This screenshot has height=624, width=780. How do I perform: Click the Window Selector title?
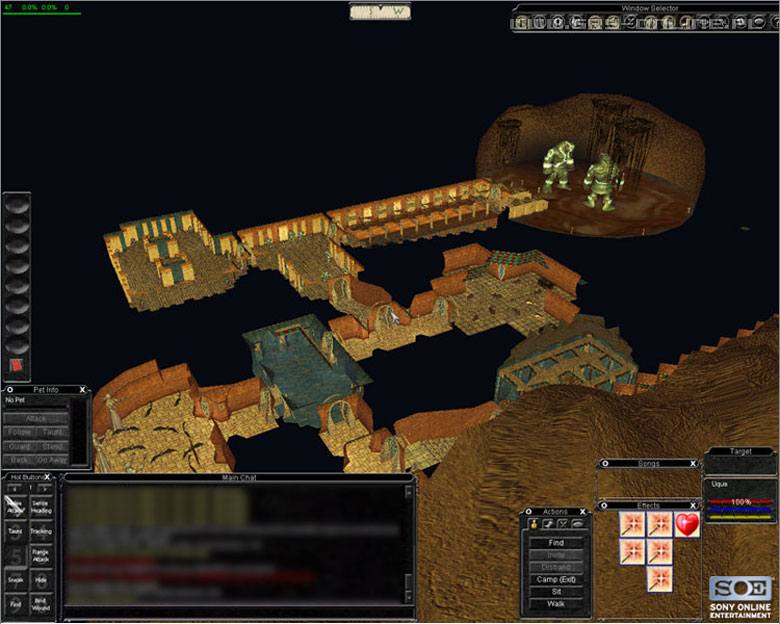(650, 8)
